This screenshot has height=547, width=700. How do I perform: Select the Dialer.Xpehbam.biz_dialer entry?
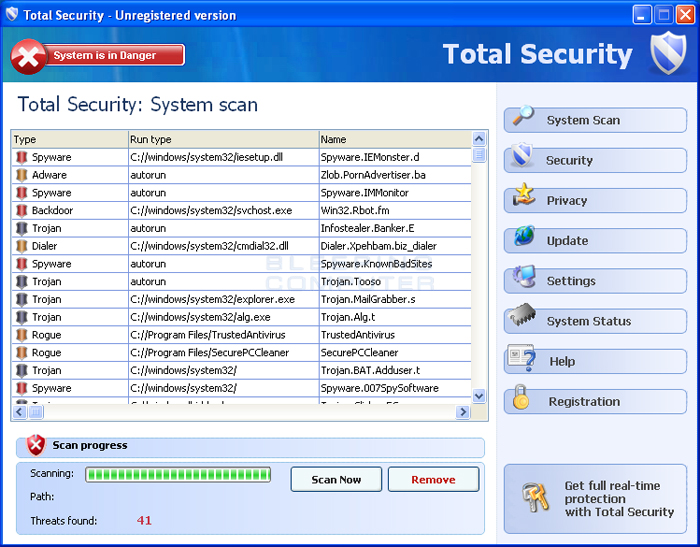[379, 246]
